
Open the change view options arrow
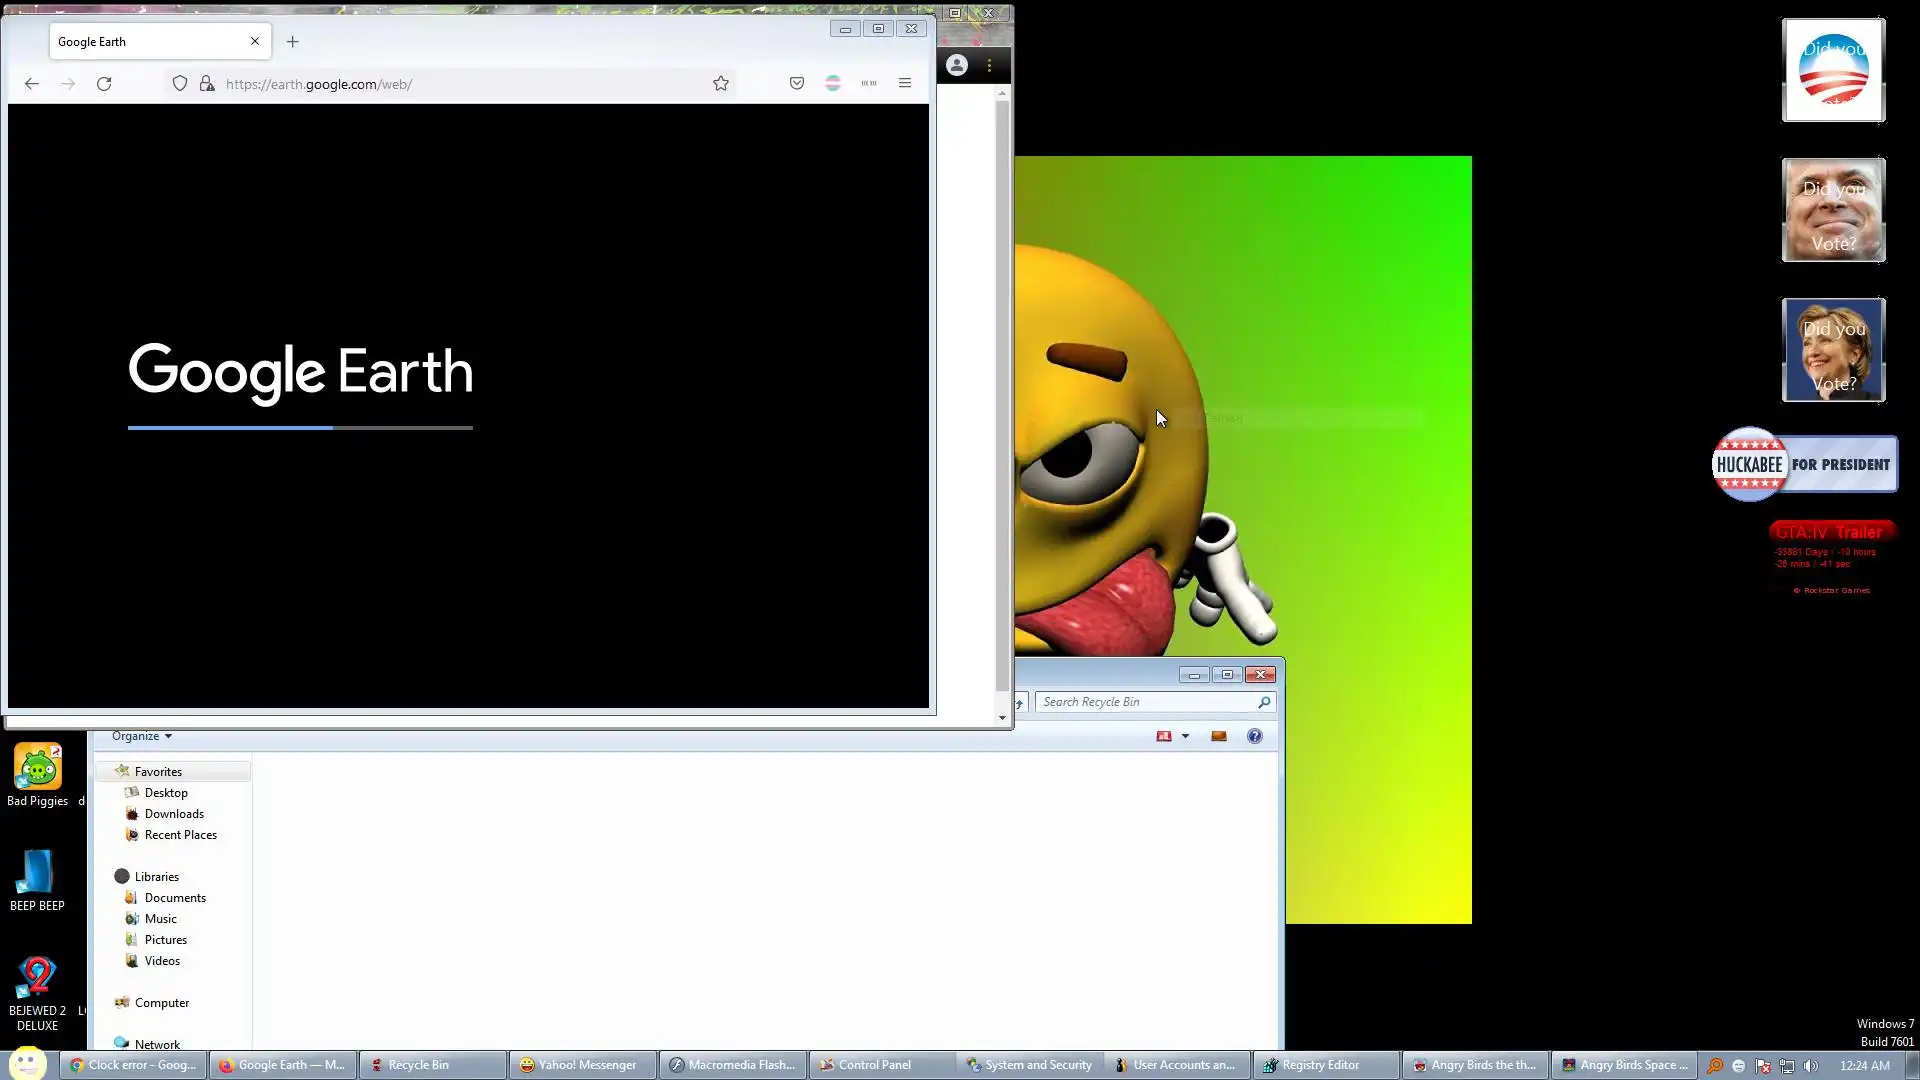click(1186, 736)
